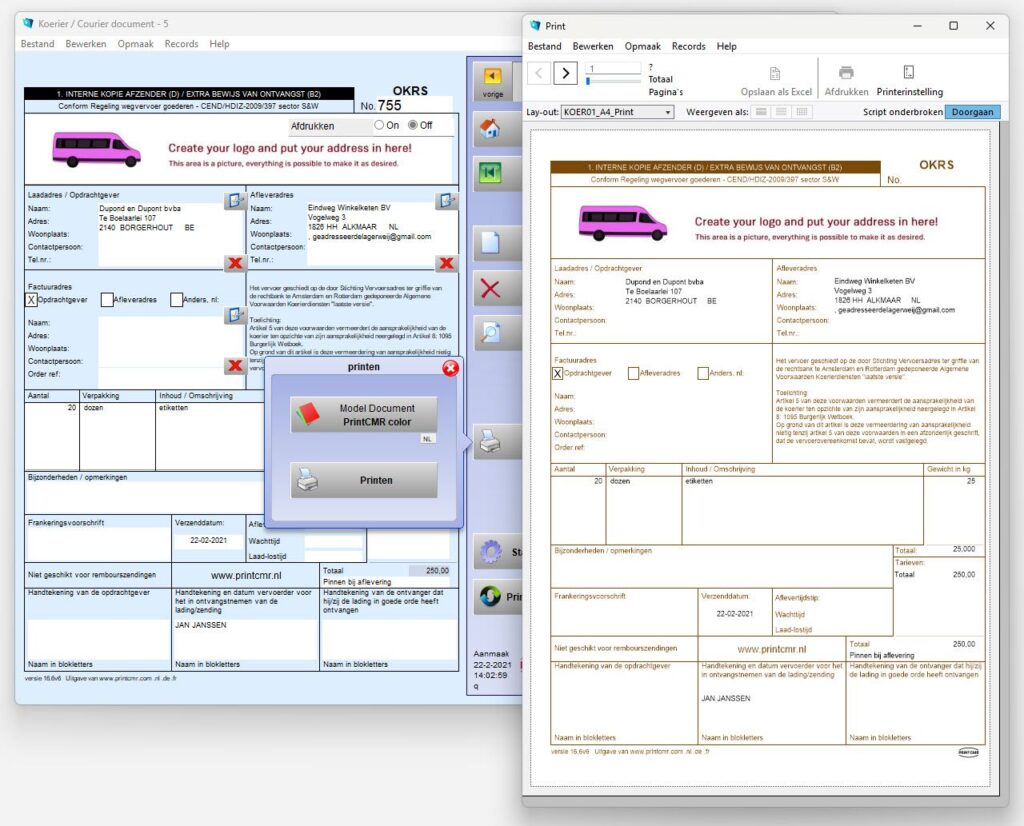Click the blank new document sidebar icon
Viewport: 1024px width, 826px height.
[x=490, y=243]
